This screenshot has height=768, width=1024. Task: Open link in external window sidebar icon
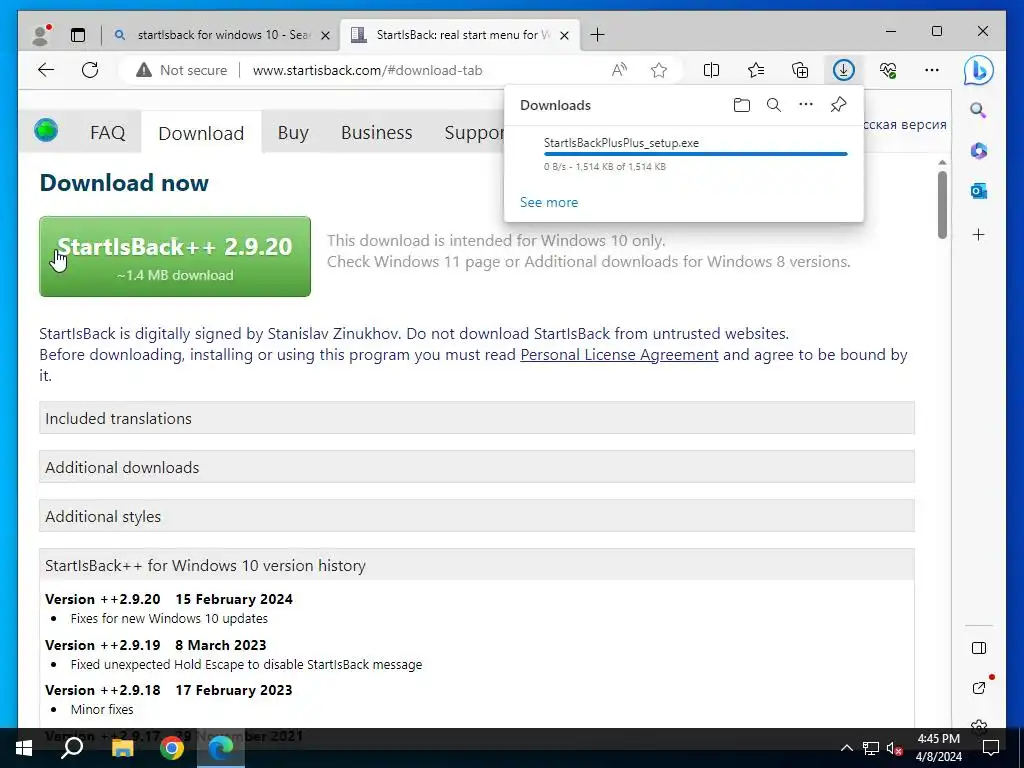(978, 688)
